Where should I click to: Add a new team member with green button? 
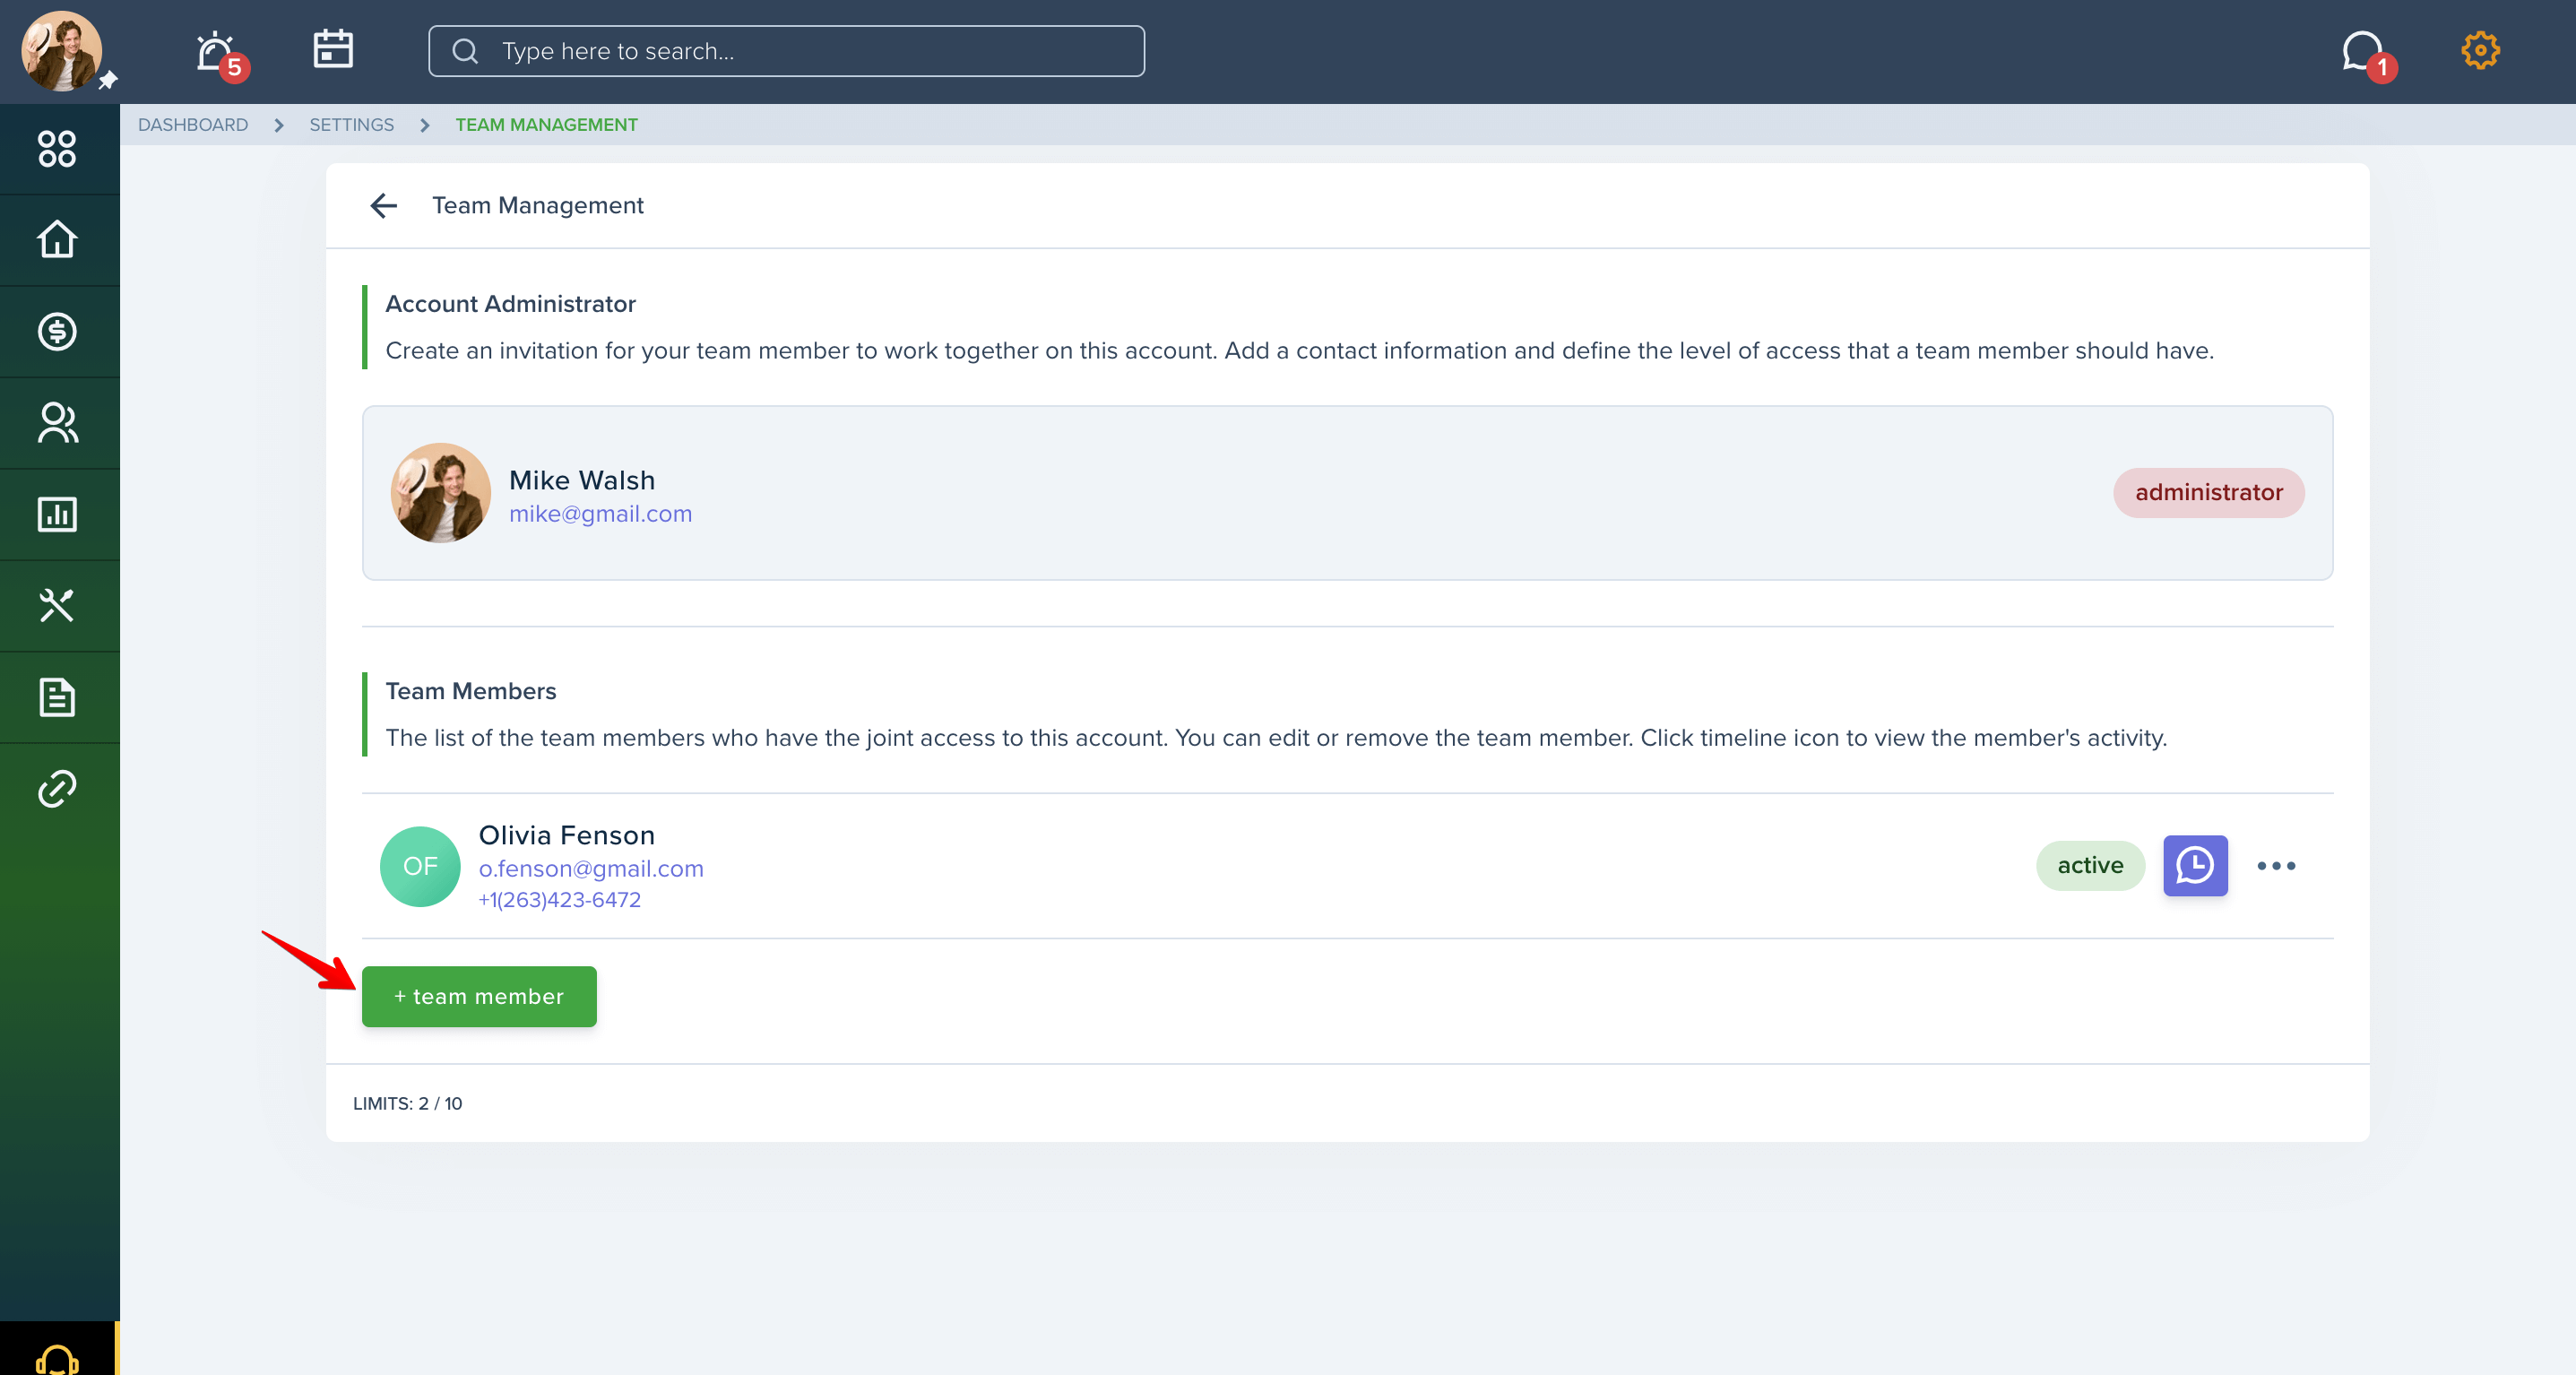[x=479, y=997]
